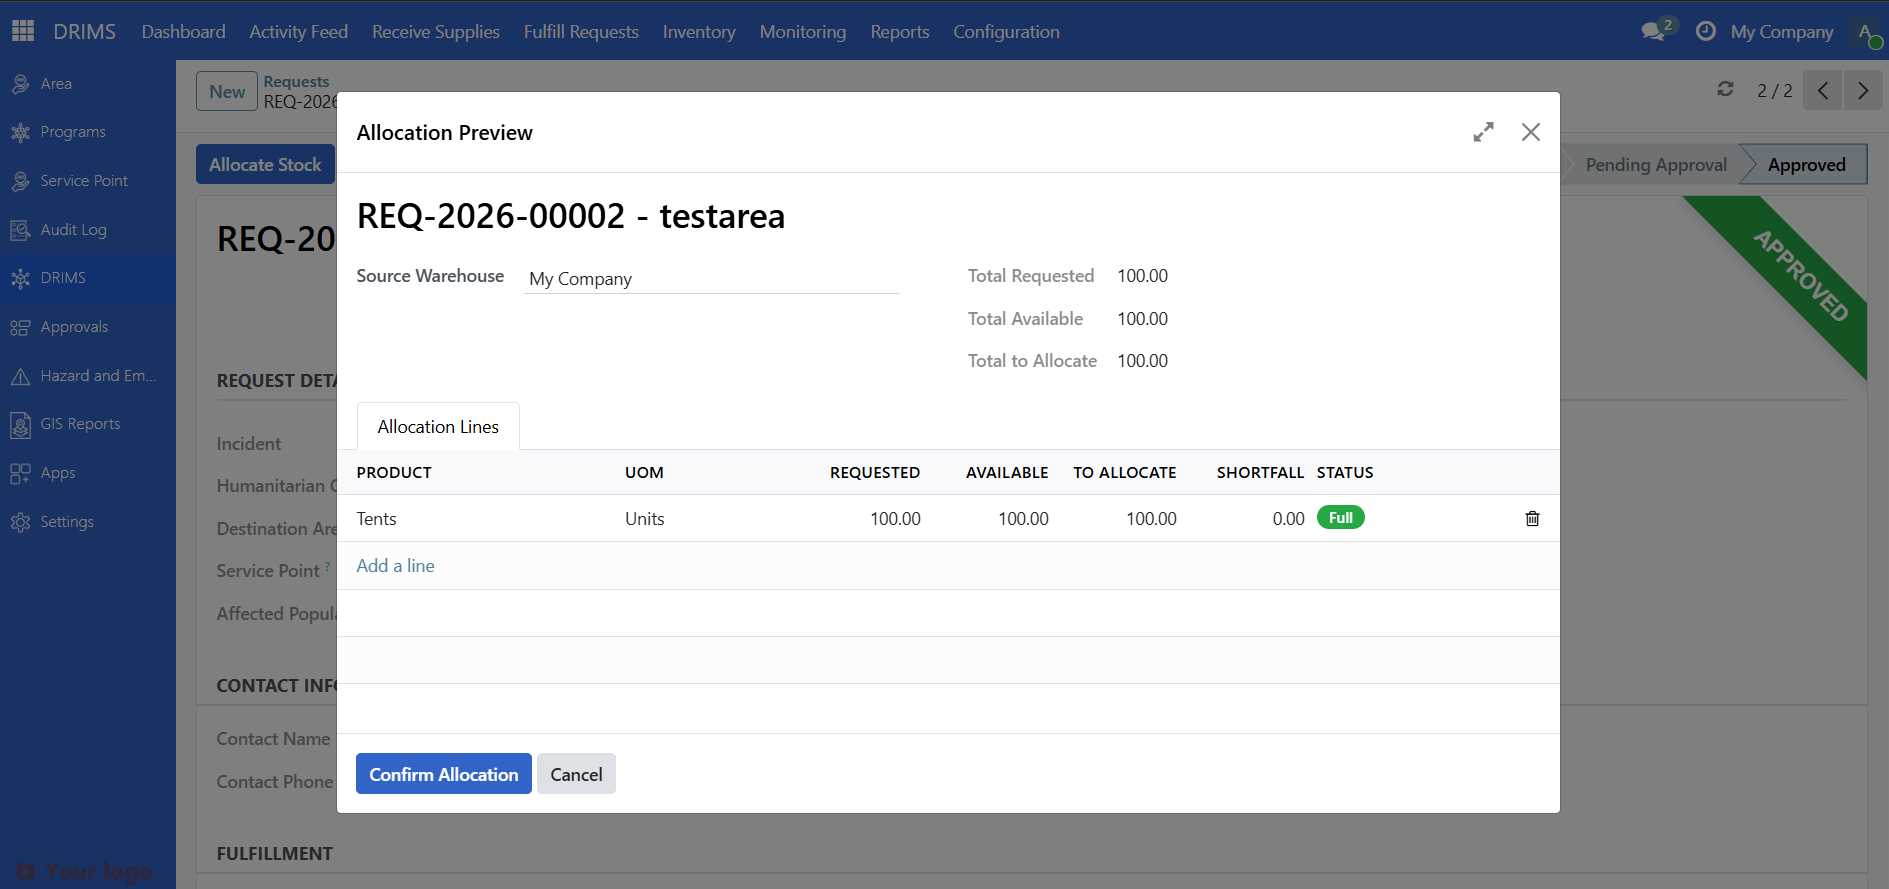Screen dimensions: 1889x889
Task: Select the Approved status stage
Action: point(1806,164)
